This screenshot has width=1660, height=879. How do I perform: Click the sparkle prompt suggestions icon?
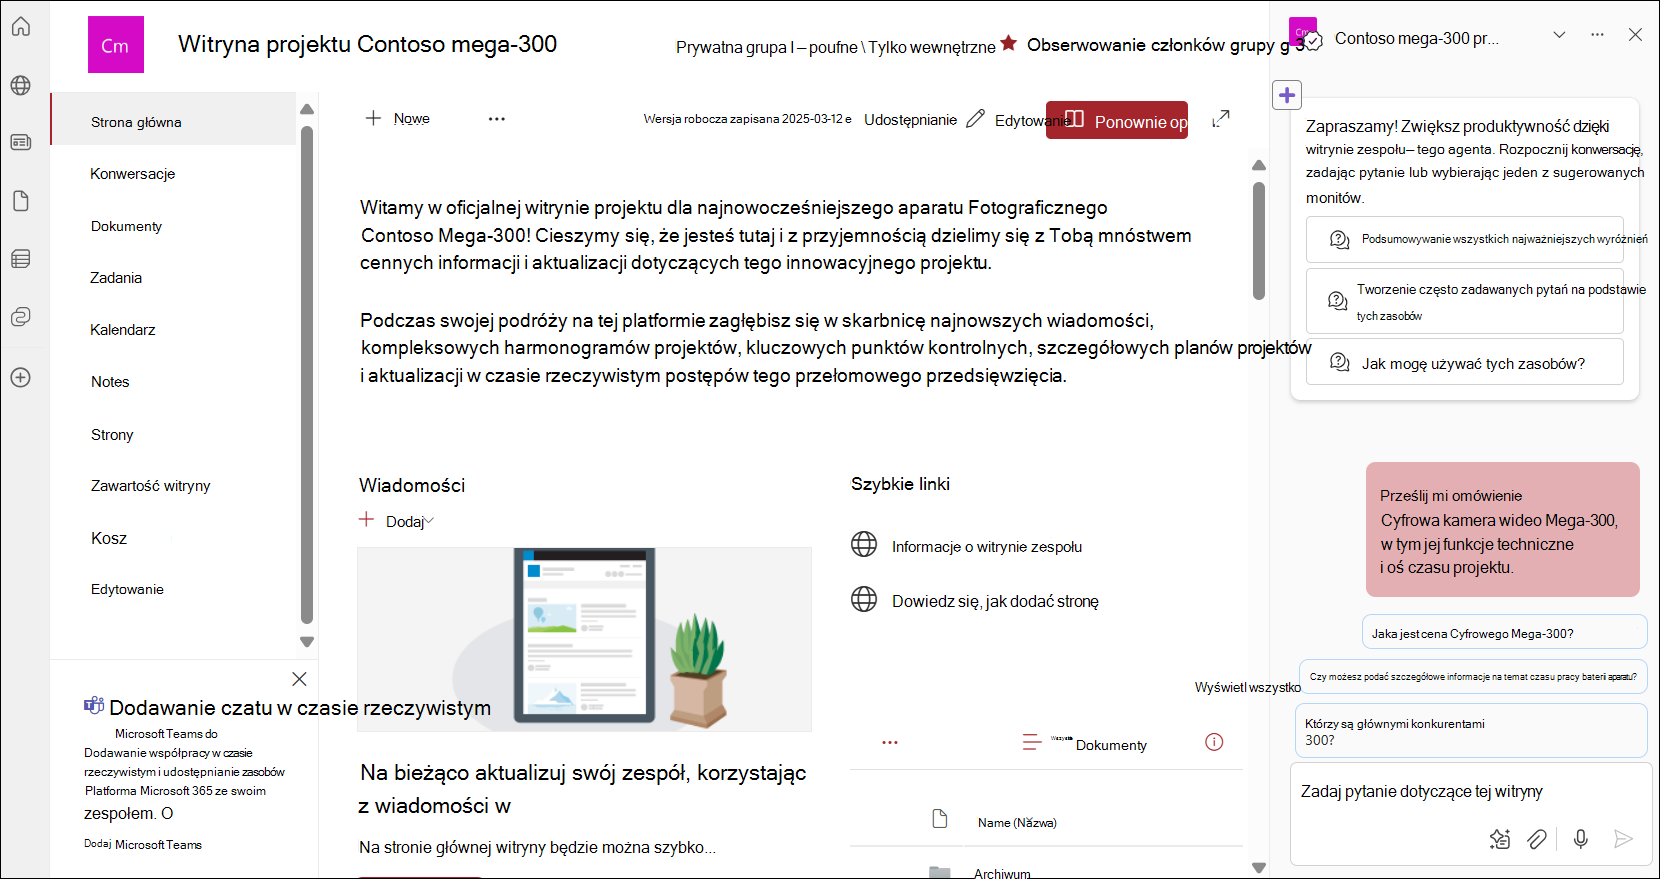click(x=1499, y=839)
